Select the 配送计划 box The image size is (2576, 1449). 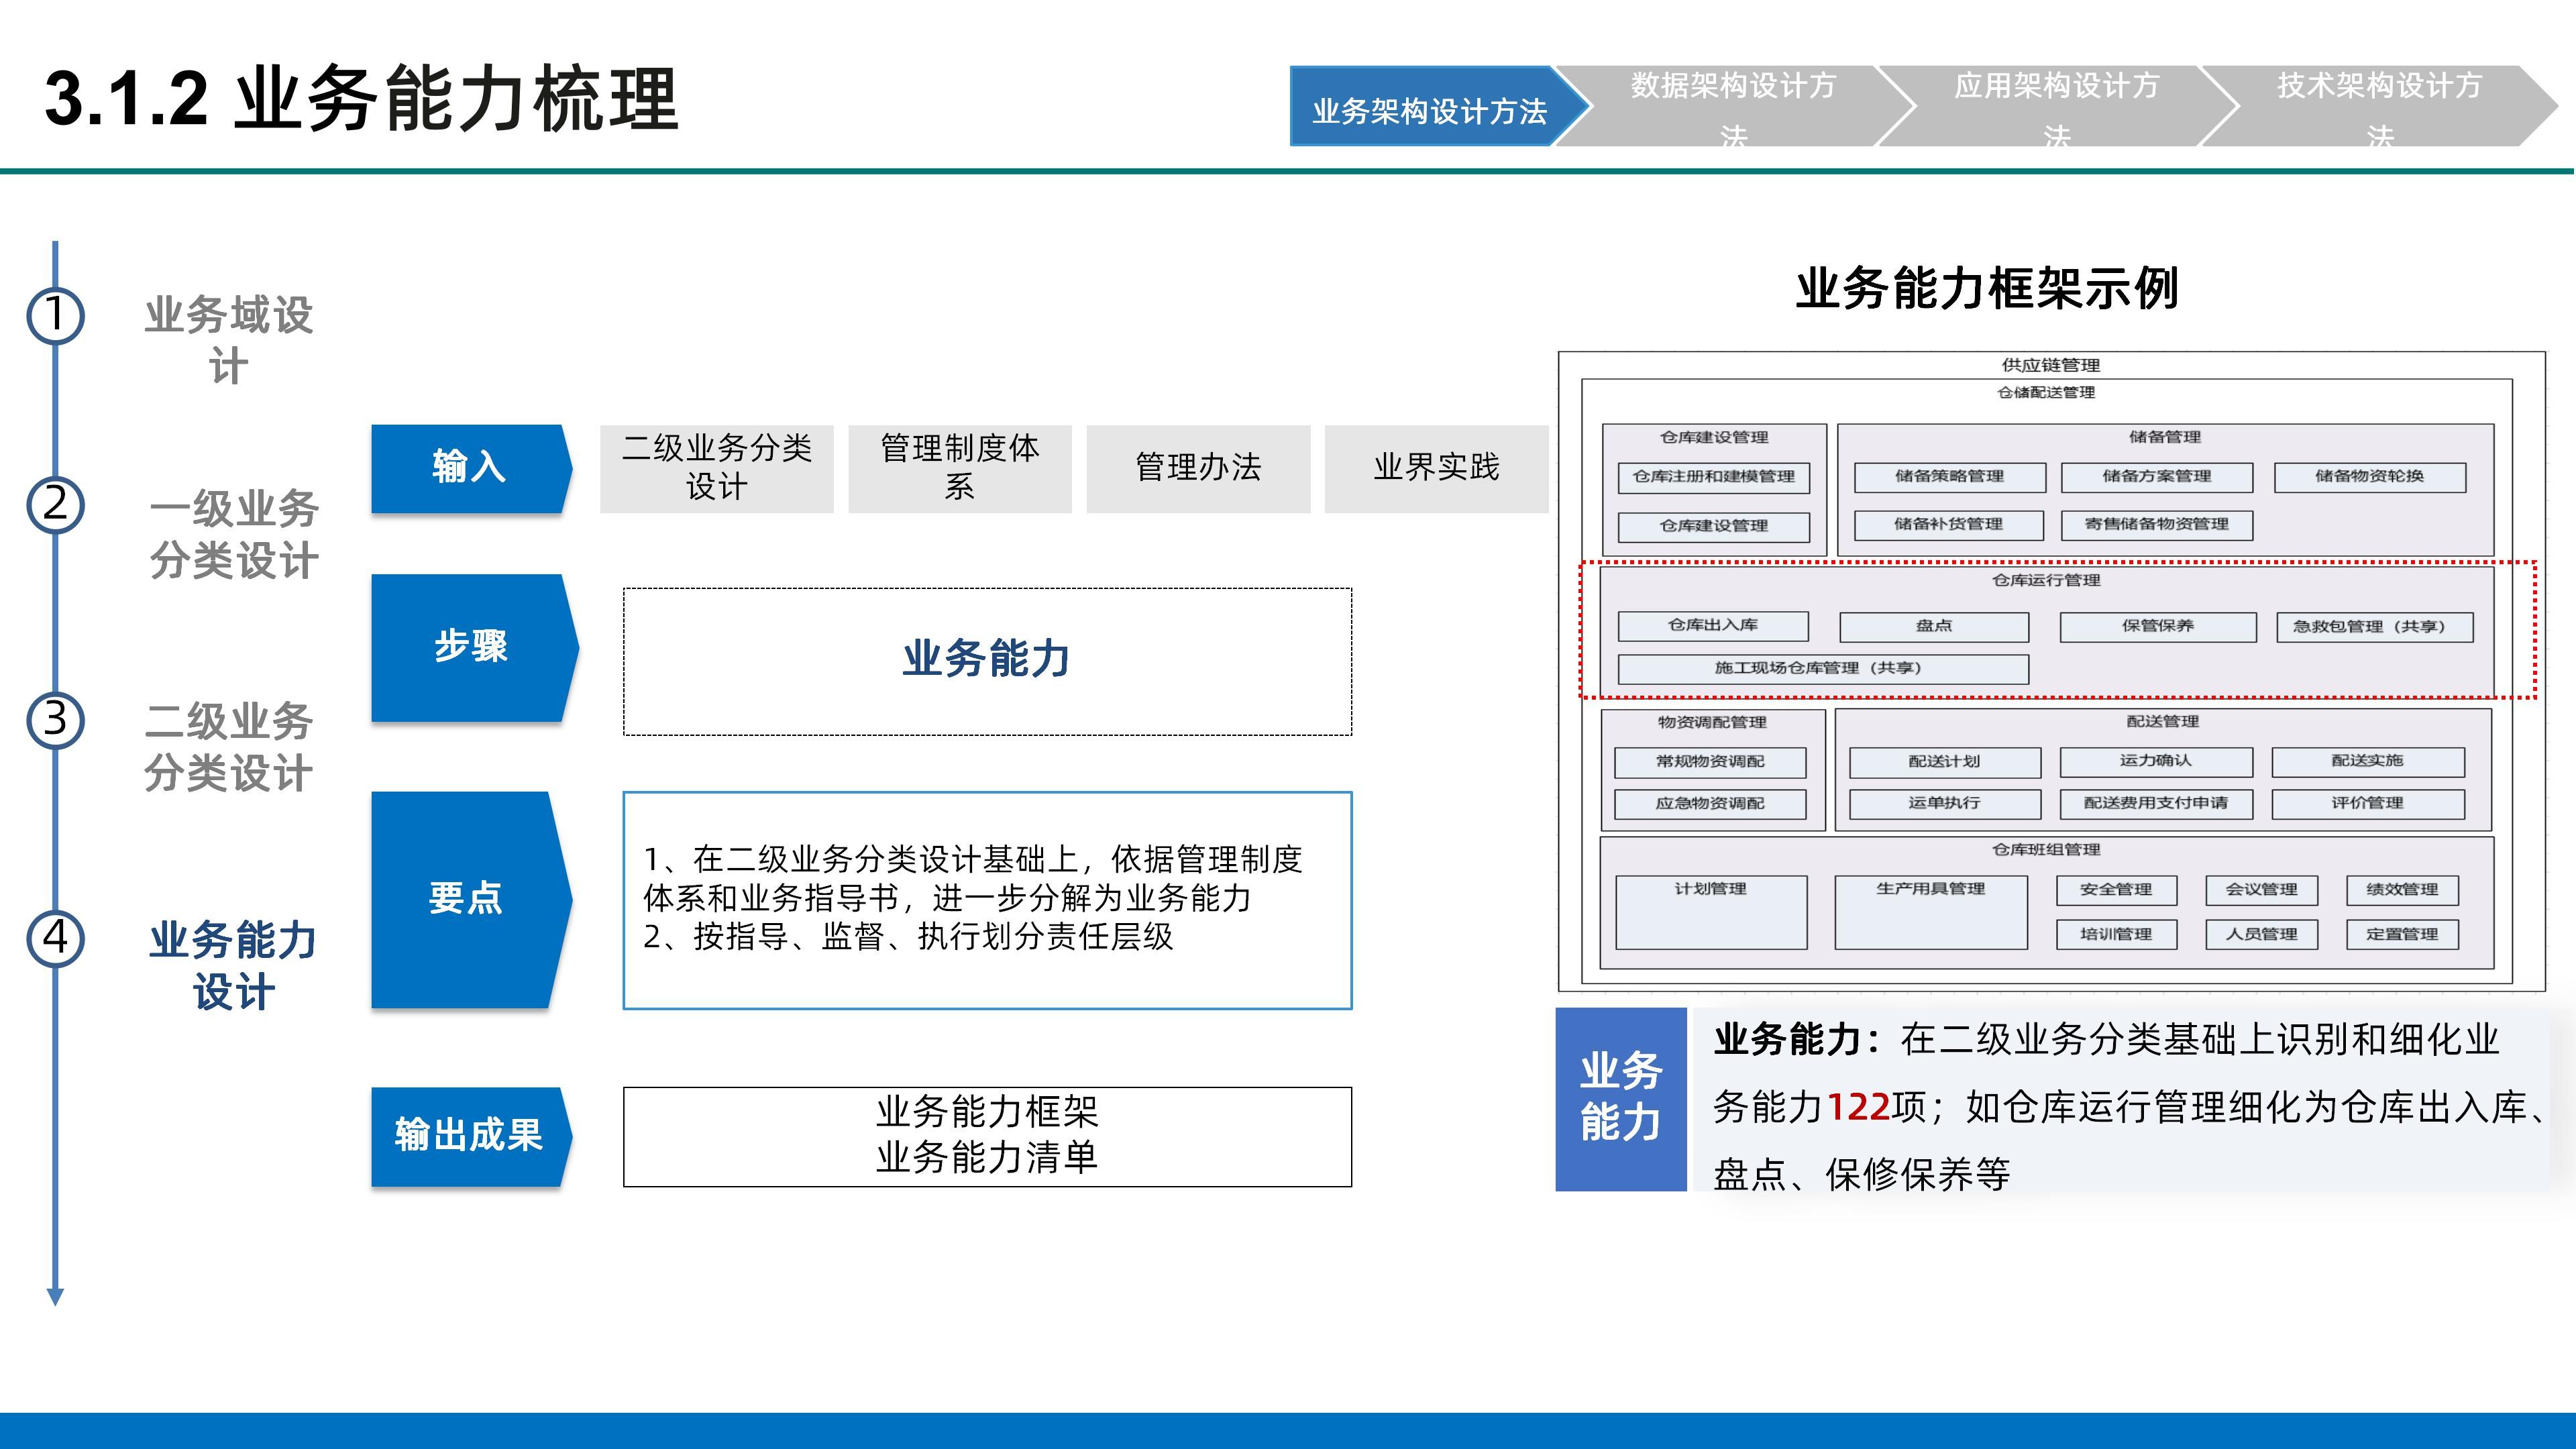pos(1945,763)
